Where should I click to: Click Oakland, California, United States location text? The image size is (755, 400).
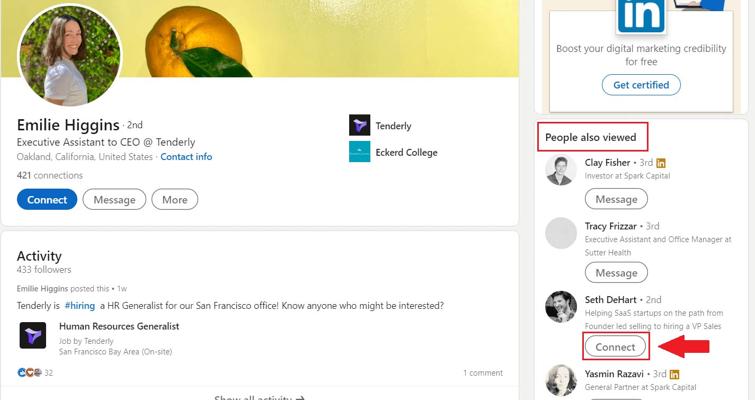click(x=84, y=156)
